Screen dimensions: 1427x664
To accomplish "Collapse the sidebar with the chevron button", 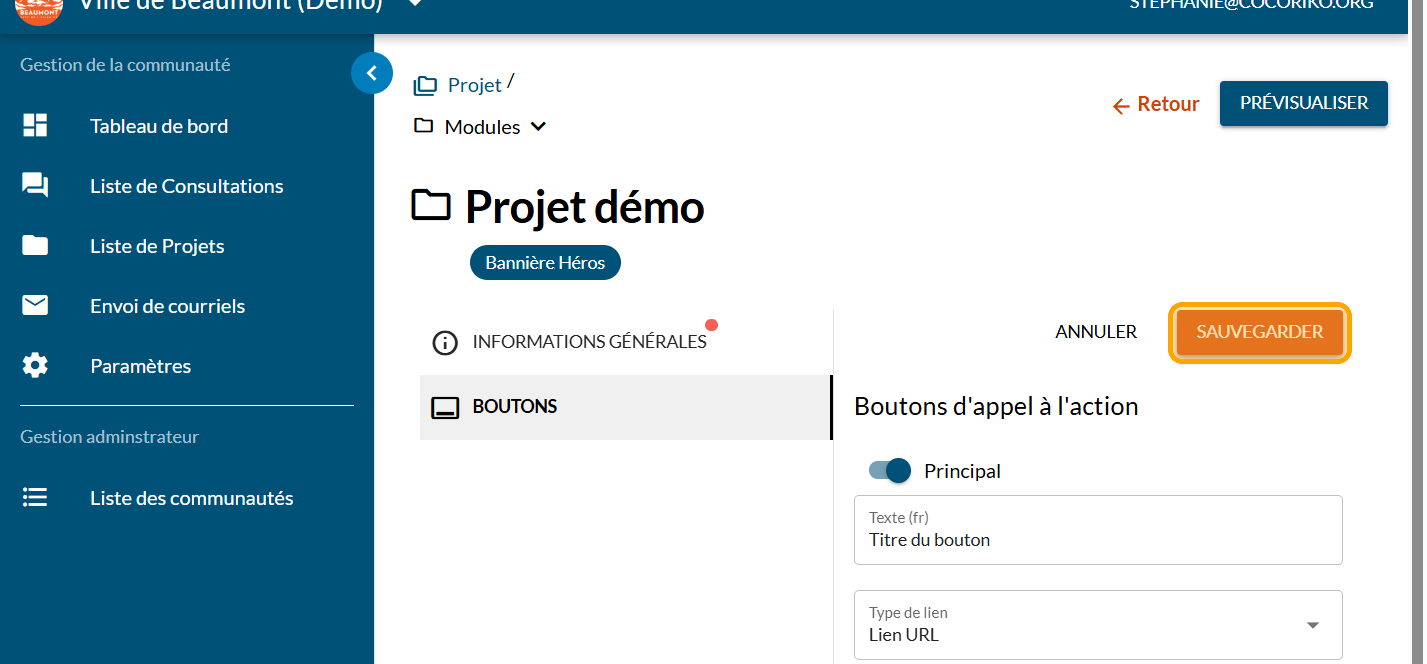I will coord(372,73).
